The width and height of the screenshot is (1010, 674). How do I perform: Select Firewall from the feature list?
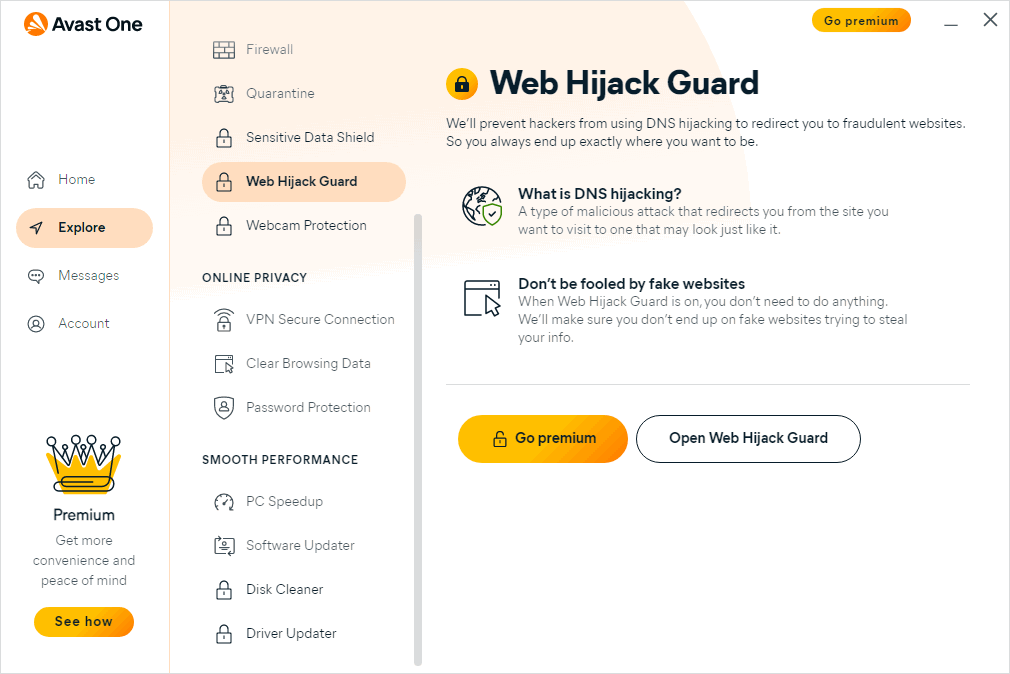[x=304, y=50]
